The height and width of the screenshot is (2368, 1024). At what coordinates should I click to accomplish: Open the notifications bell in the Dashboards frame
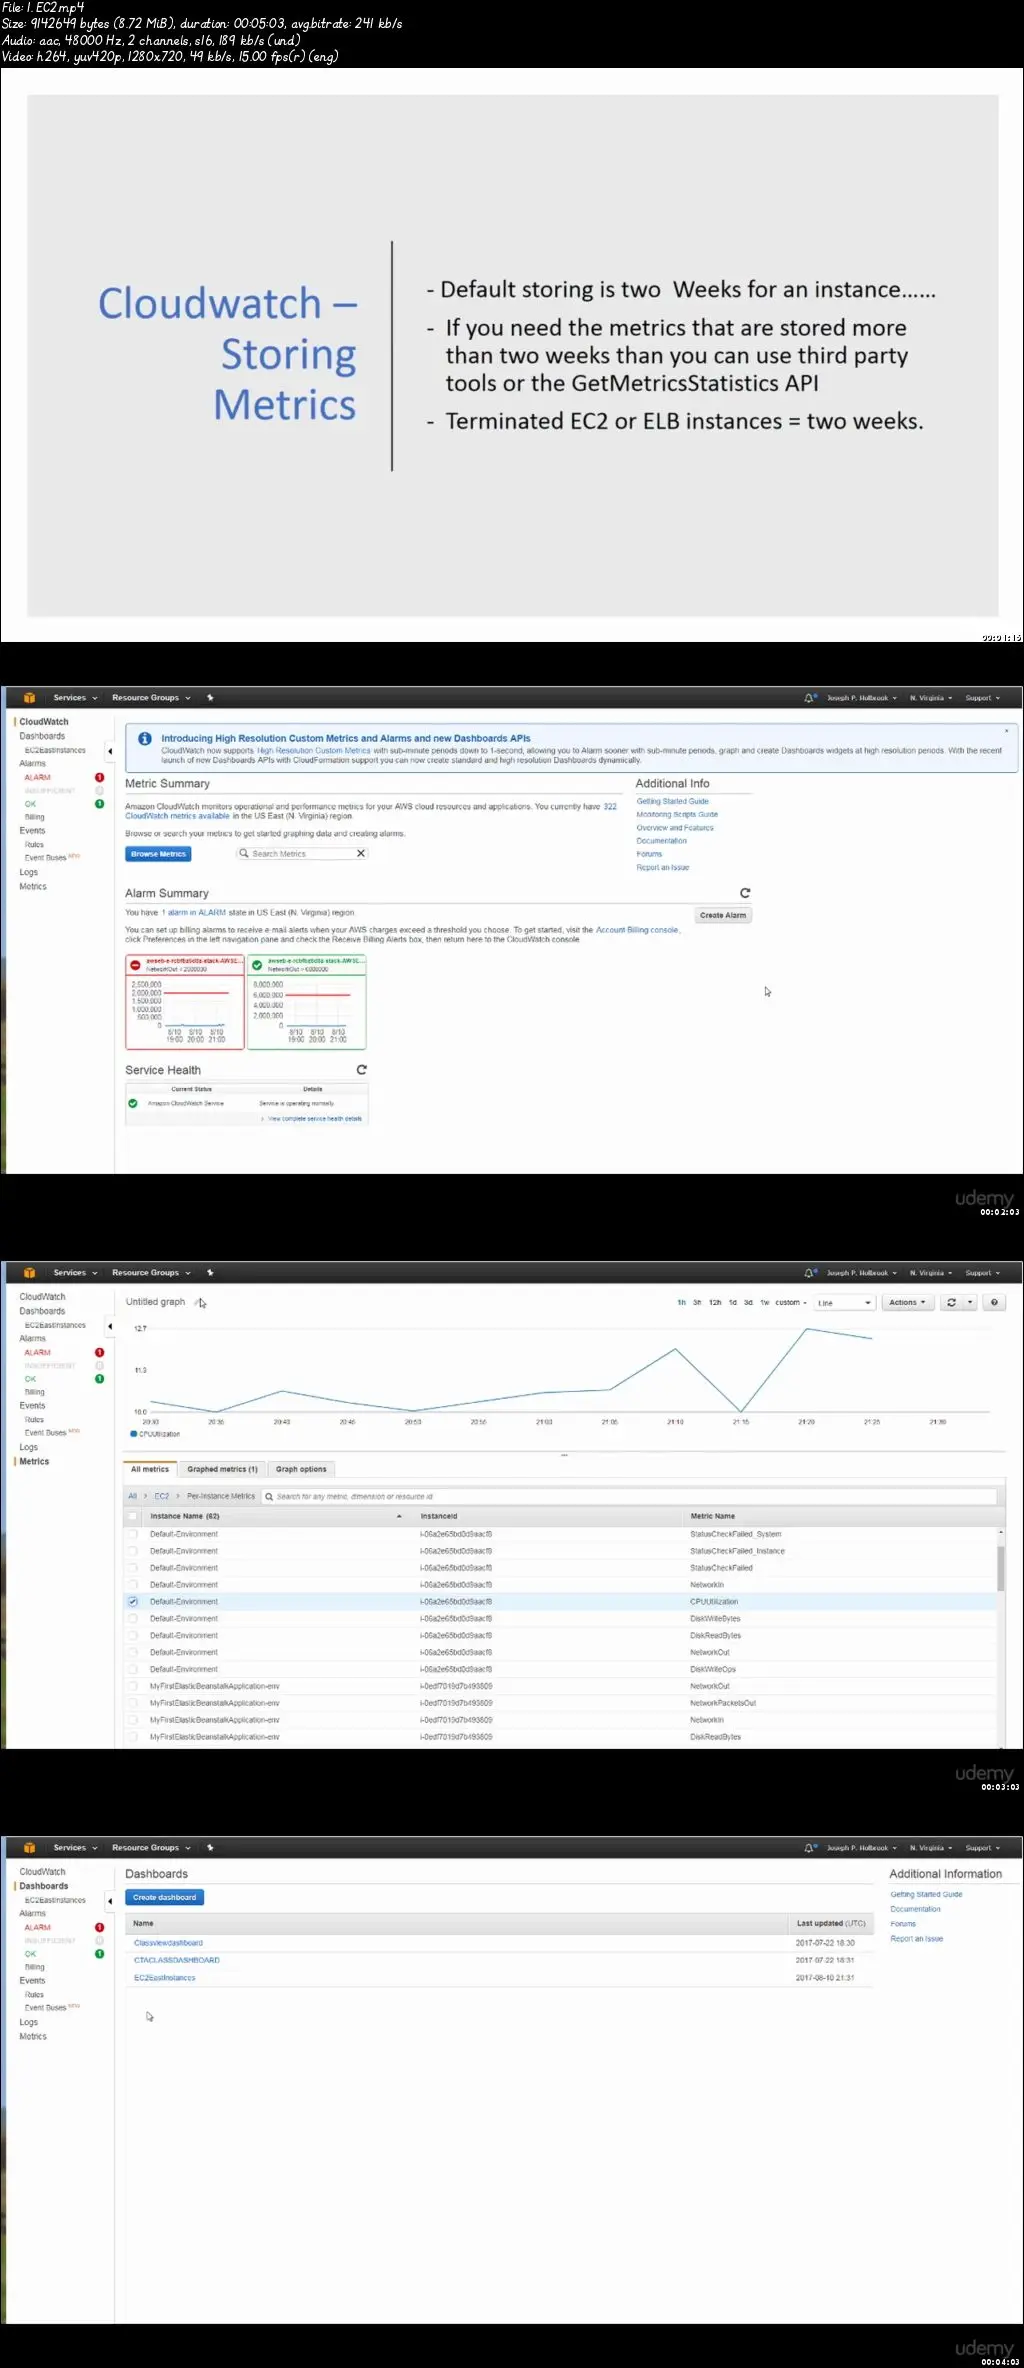pyautogui.click(x=809, y=1848)
